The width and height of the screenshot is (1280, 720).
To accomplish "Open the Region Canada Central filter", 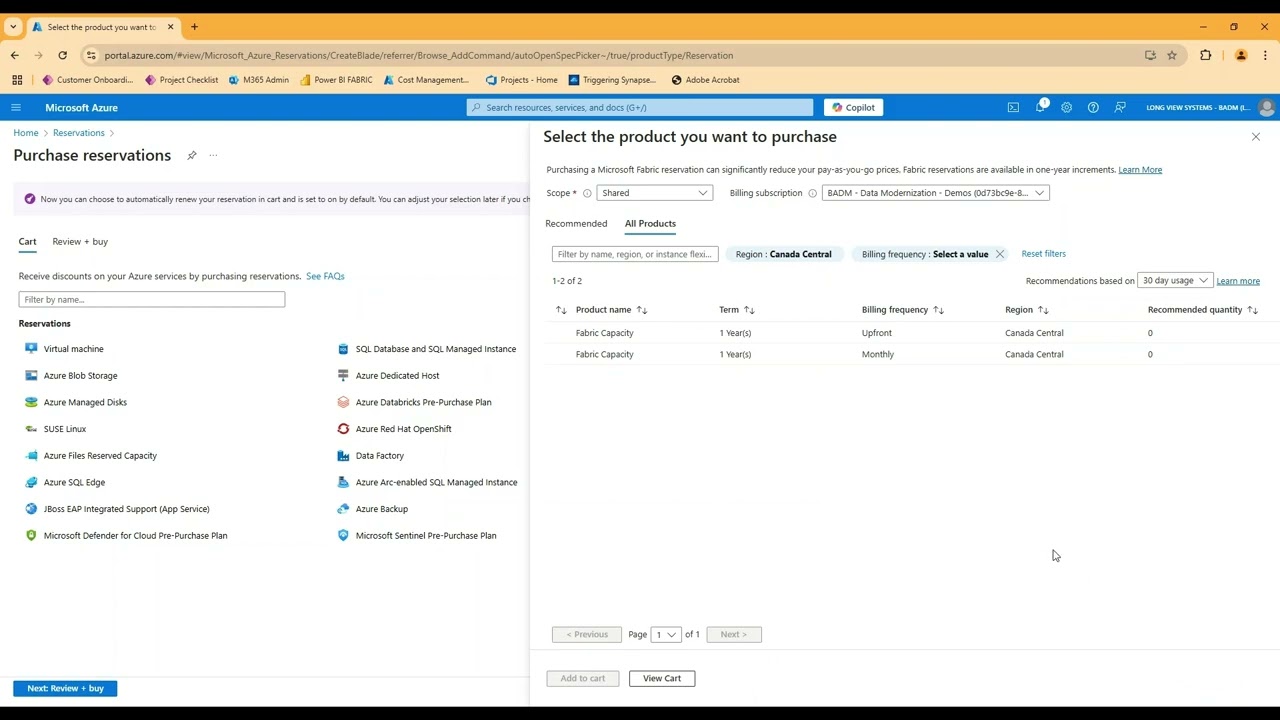I will 784,254.
